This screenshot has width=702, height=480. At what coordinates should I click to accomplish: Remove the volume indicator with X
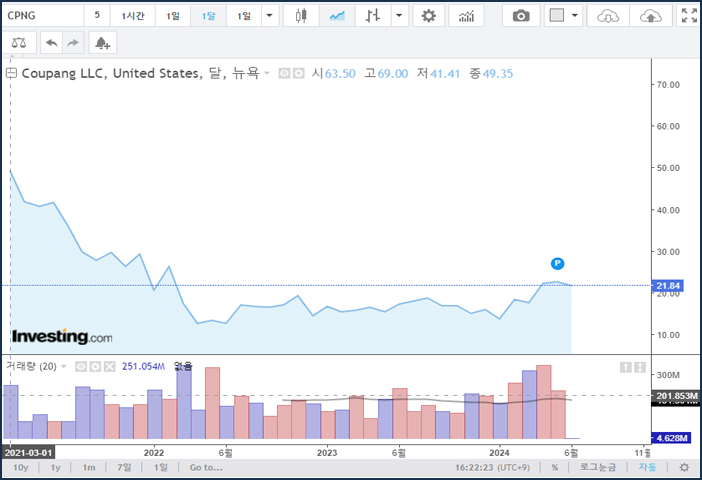109,367
